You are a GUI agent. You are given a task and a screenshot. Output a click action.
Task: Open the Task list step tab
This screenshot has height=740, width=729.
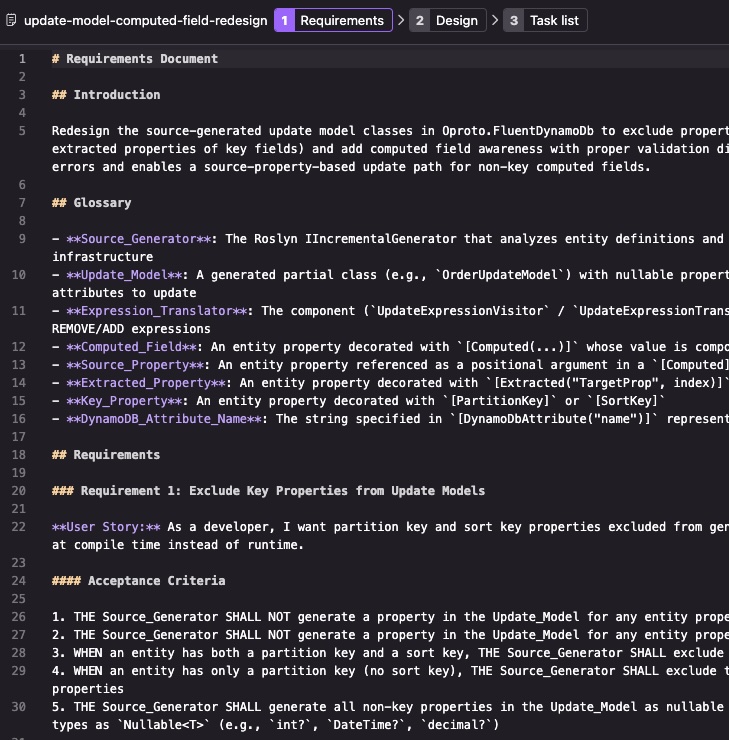tap(545, 20)
